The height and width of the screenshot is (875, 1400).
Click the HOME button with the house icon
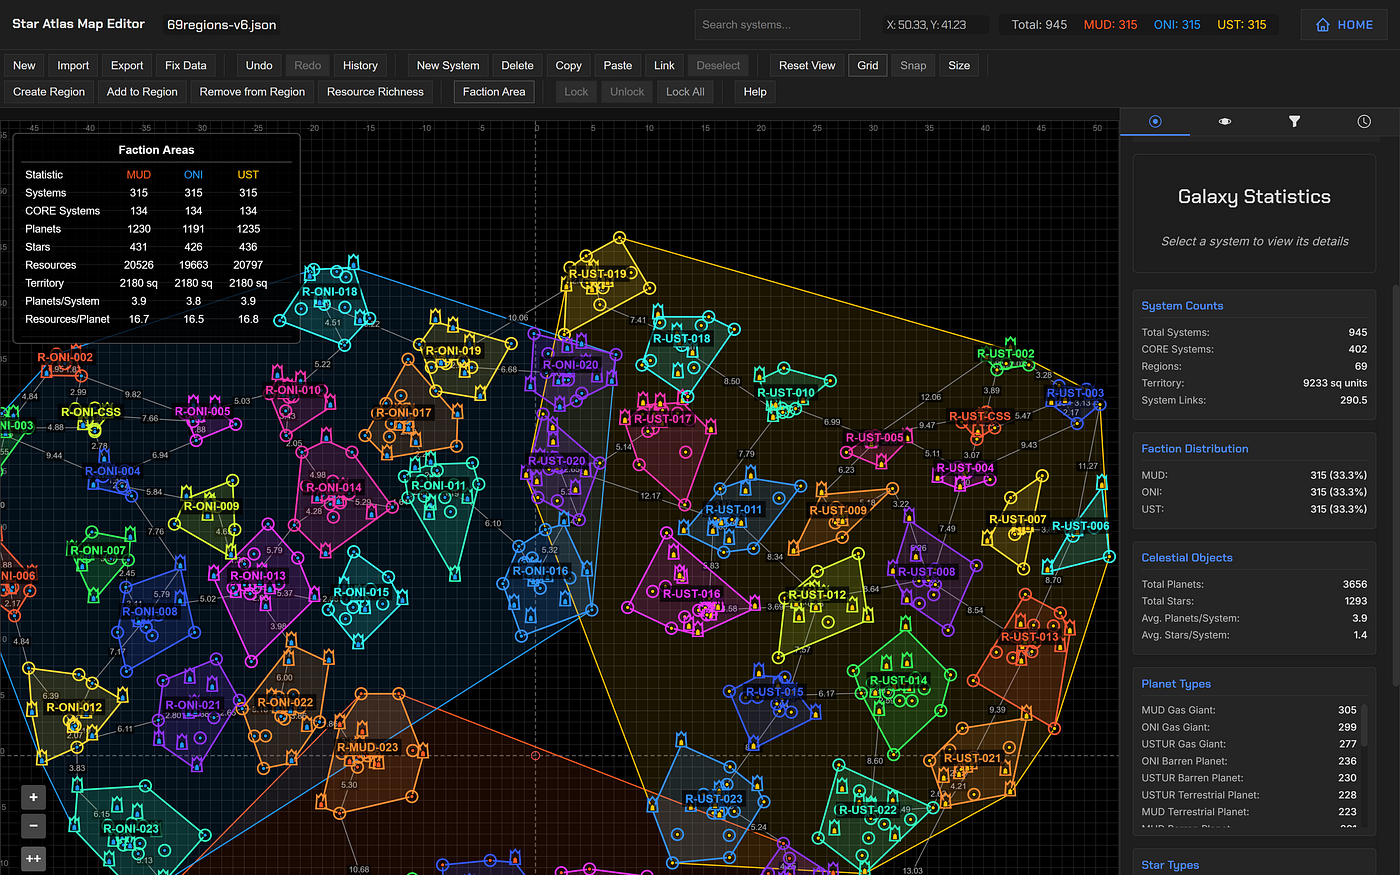pyautogui.click(x=1343, y=24)
